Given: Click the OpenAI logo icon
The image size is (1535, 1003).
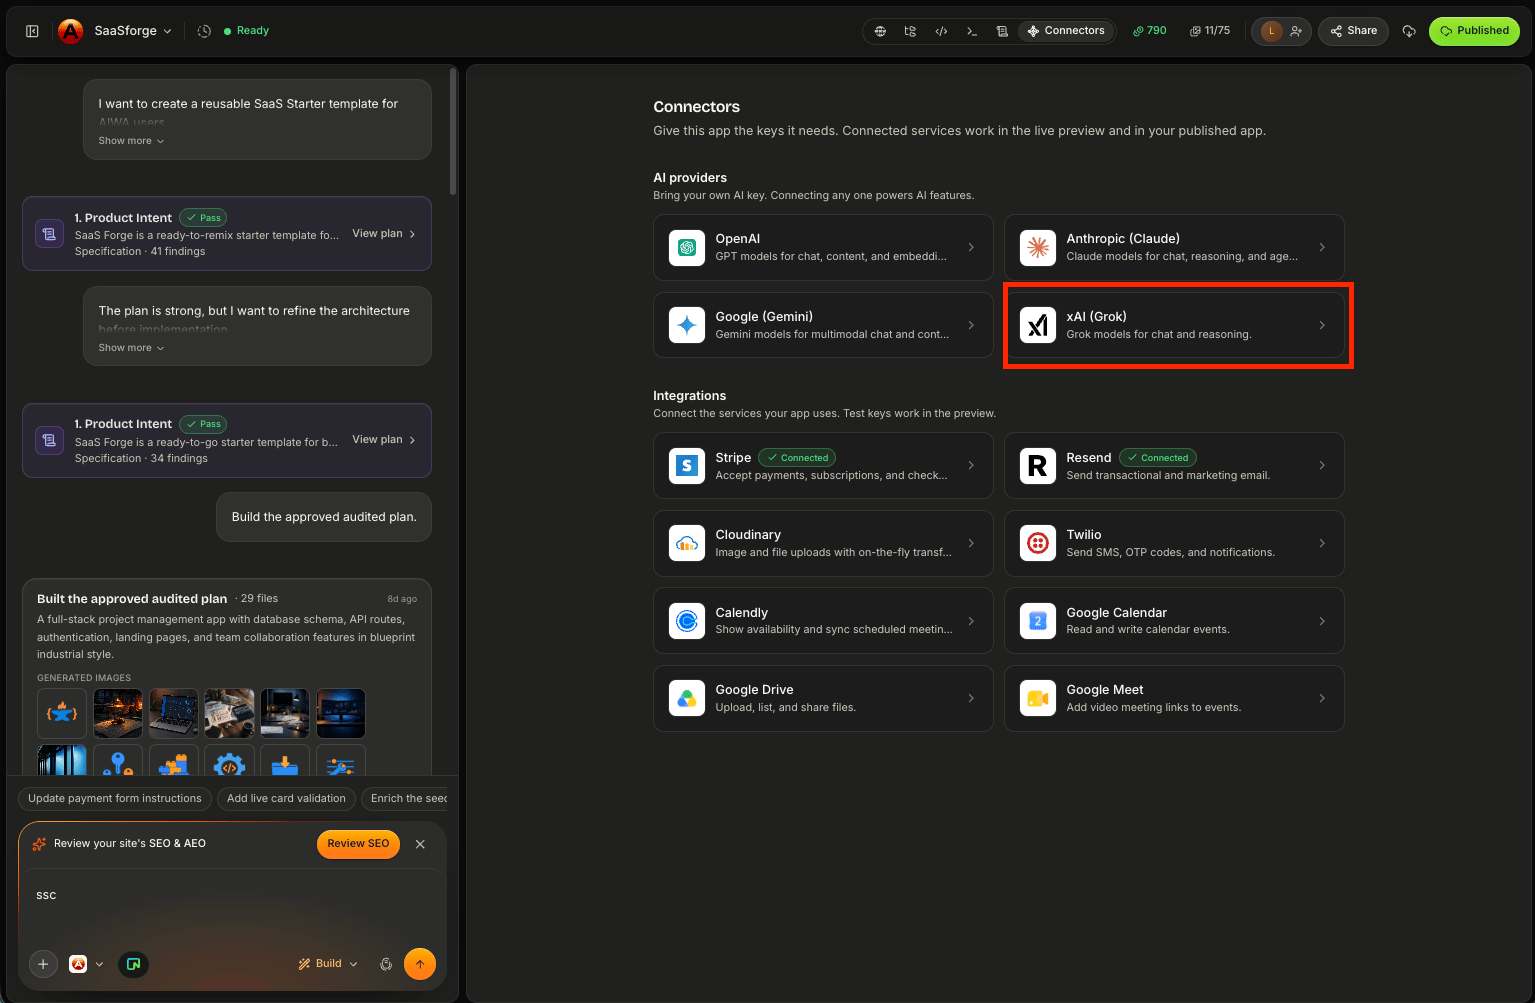Looking at the screenshot, I should 687,247.
